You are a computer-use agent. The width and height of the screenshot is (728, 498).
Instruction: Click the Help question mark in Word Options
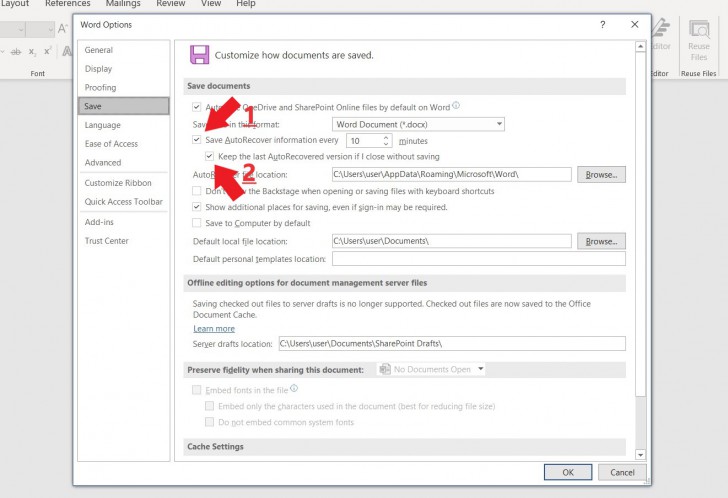(603, 25)
